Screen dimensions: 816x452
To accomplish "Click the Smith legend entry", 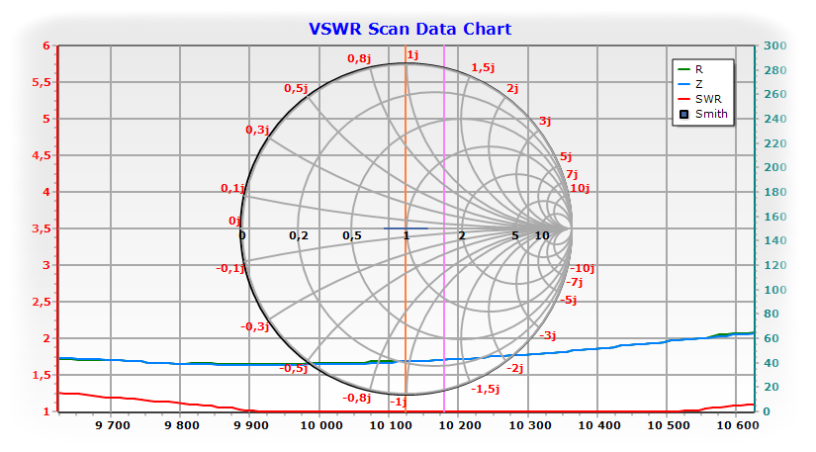I will 703,114.
